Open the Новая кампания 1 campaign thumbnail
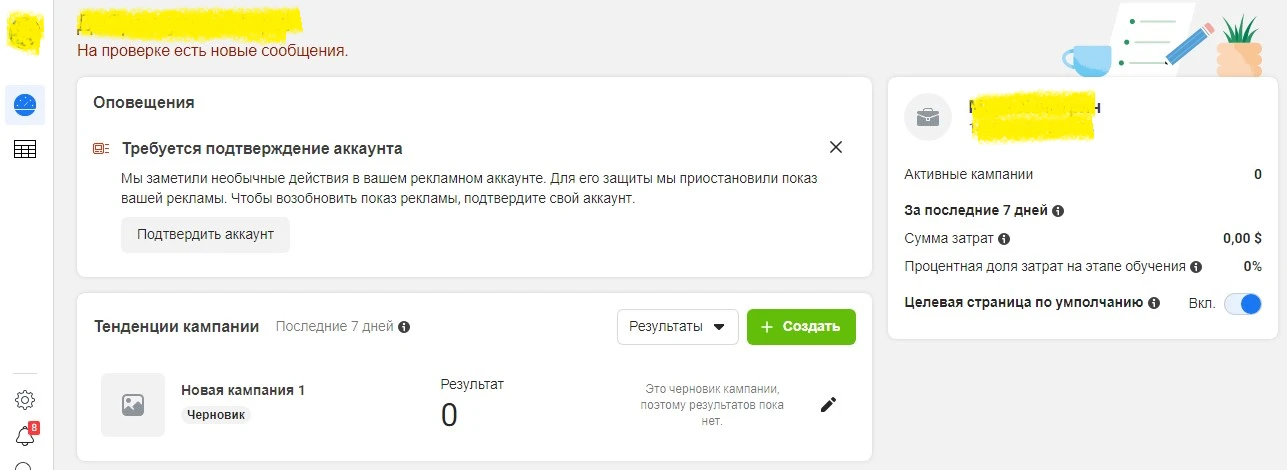Viewport: 1287px width, 470px height. tap(133, 405)
